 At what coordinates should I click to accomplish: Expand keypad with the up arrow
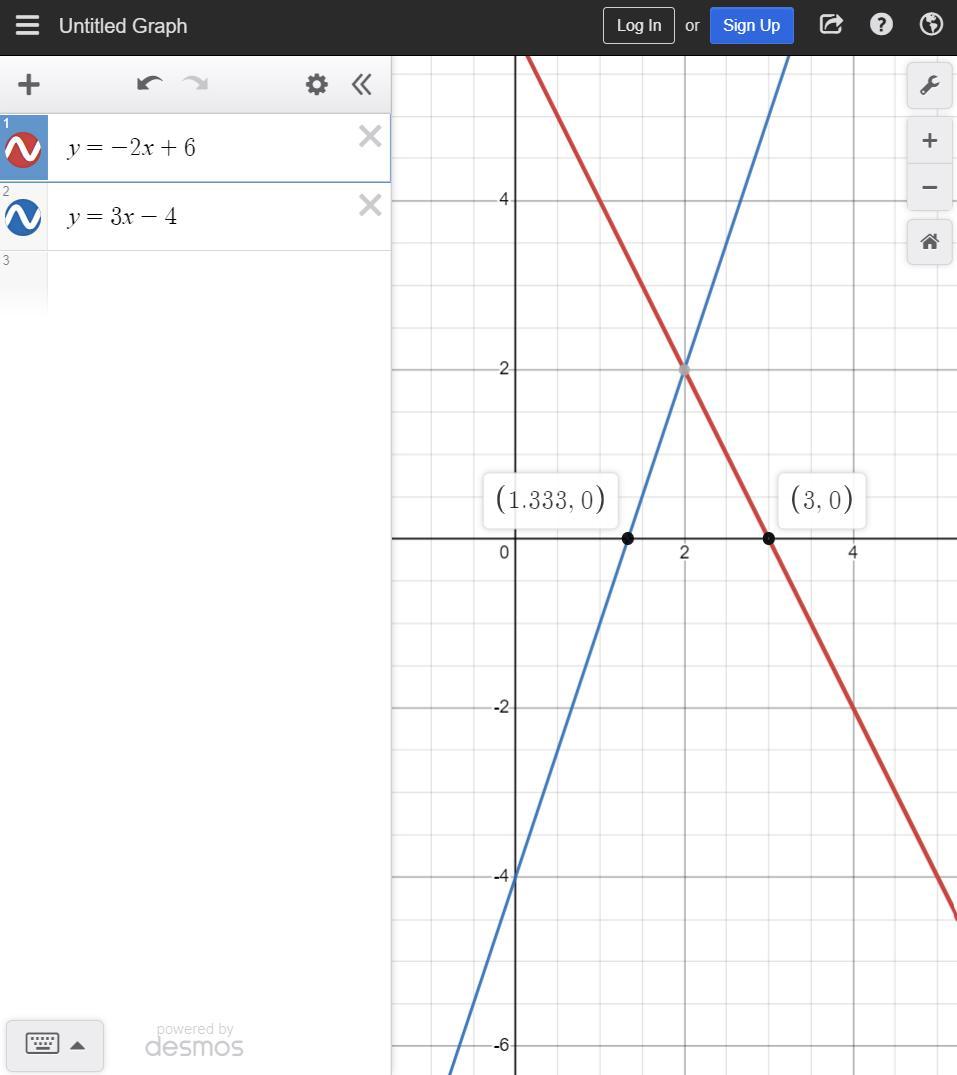tap(77, 1046)
